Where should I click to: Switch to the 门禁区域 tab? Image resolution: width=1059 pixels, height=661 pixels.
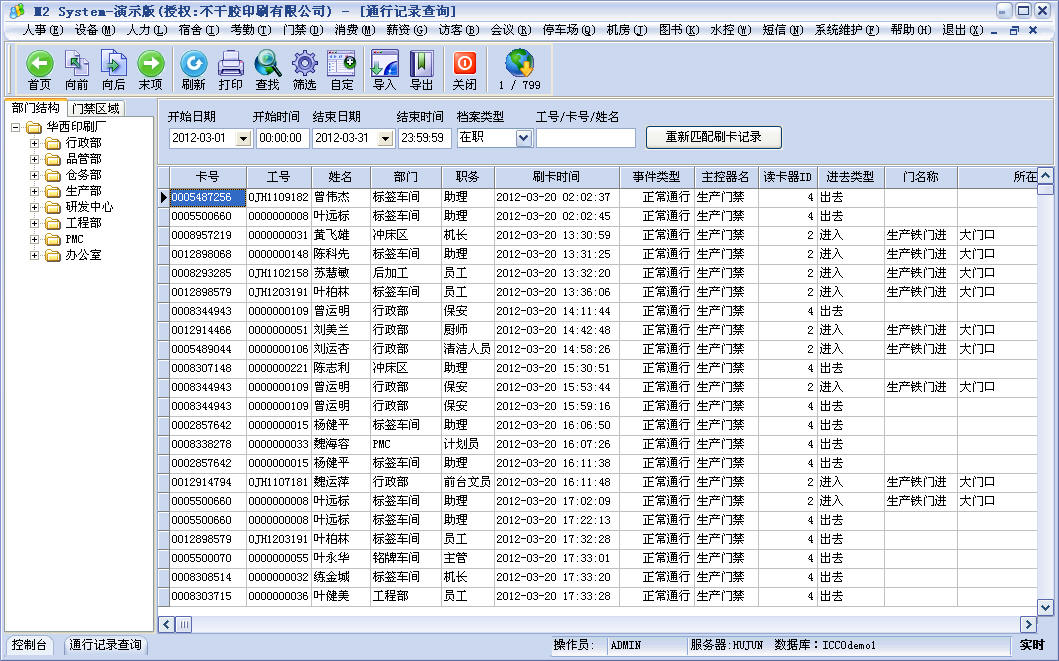[96, 108]
